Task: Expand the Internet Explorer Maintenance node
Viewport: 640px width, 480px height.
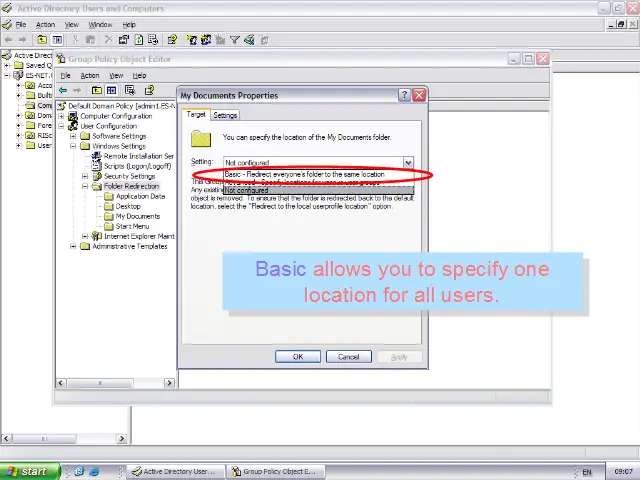Action: click(85, 236)
